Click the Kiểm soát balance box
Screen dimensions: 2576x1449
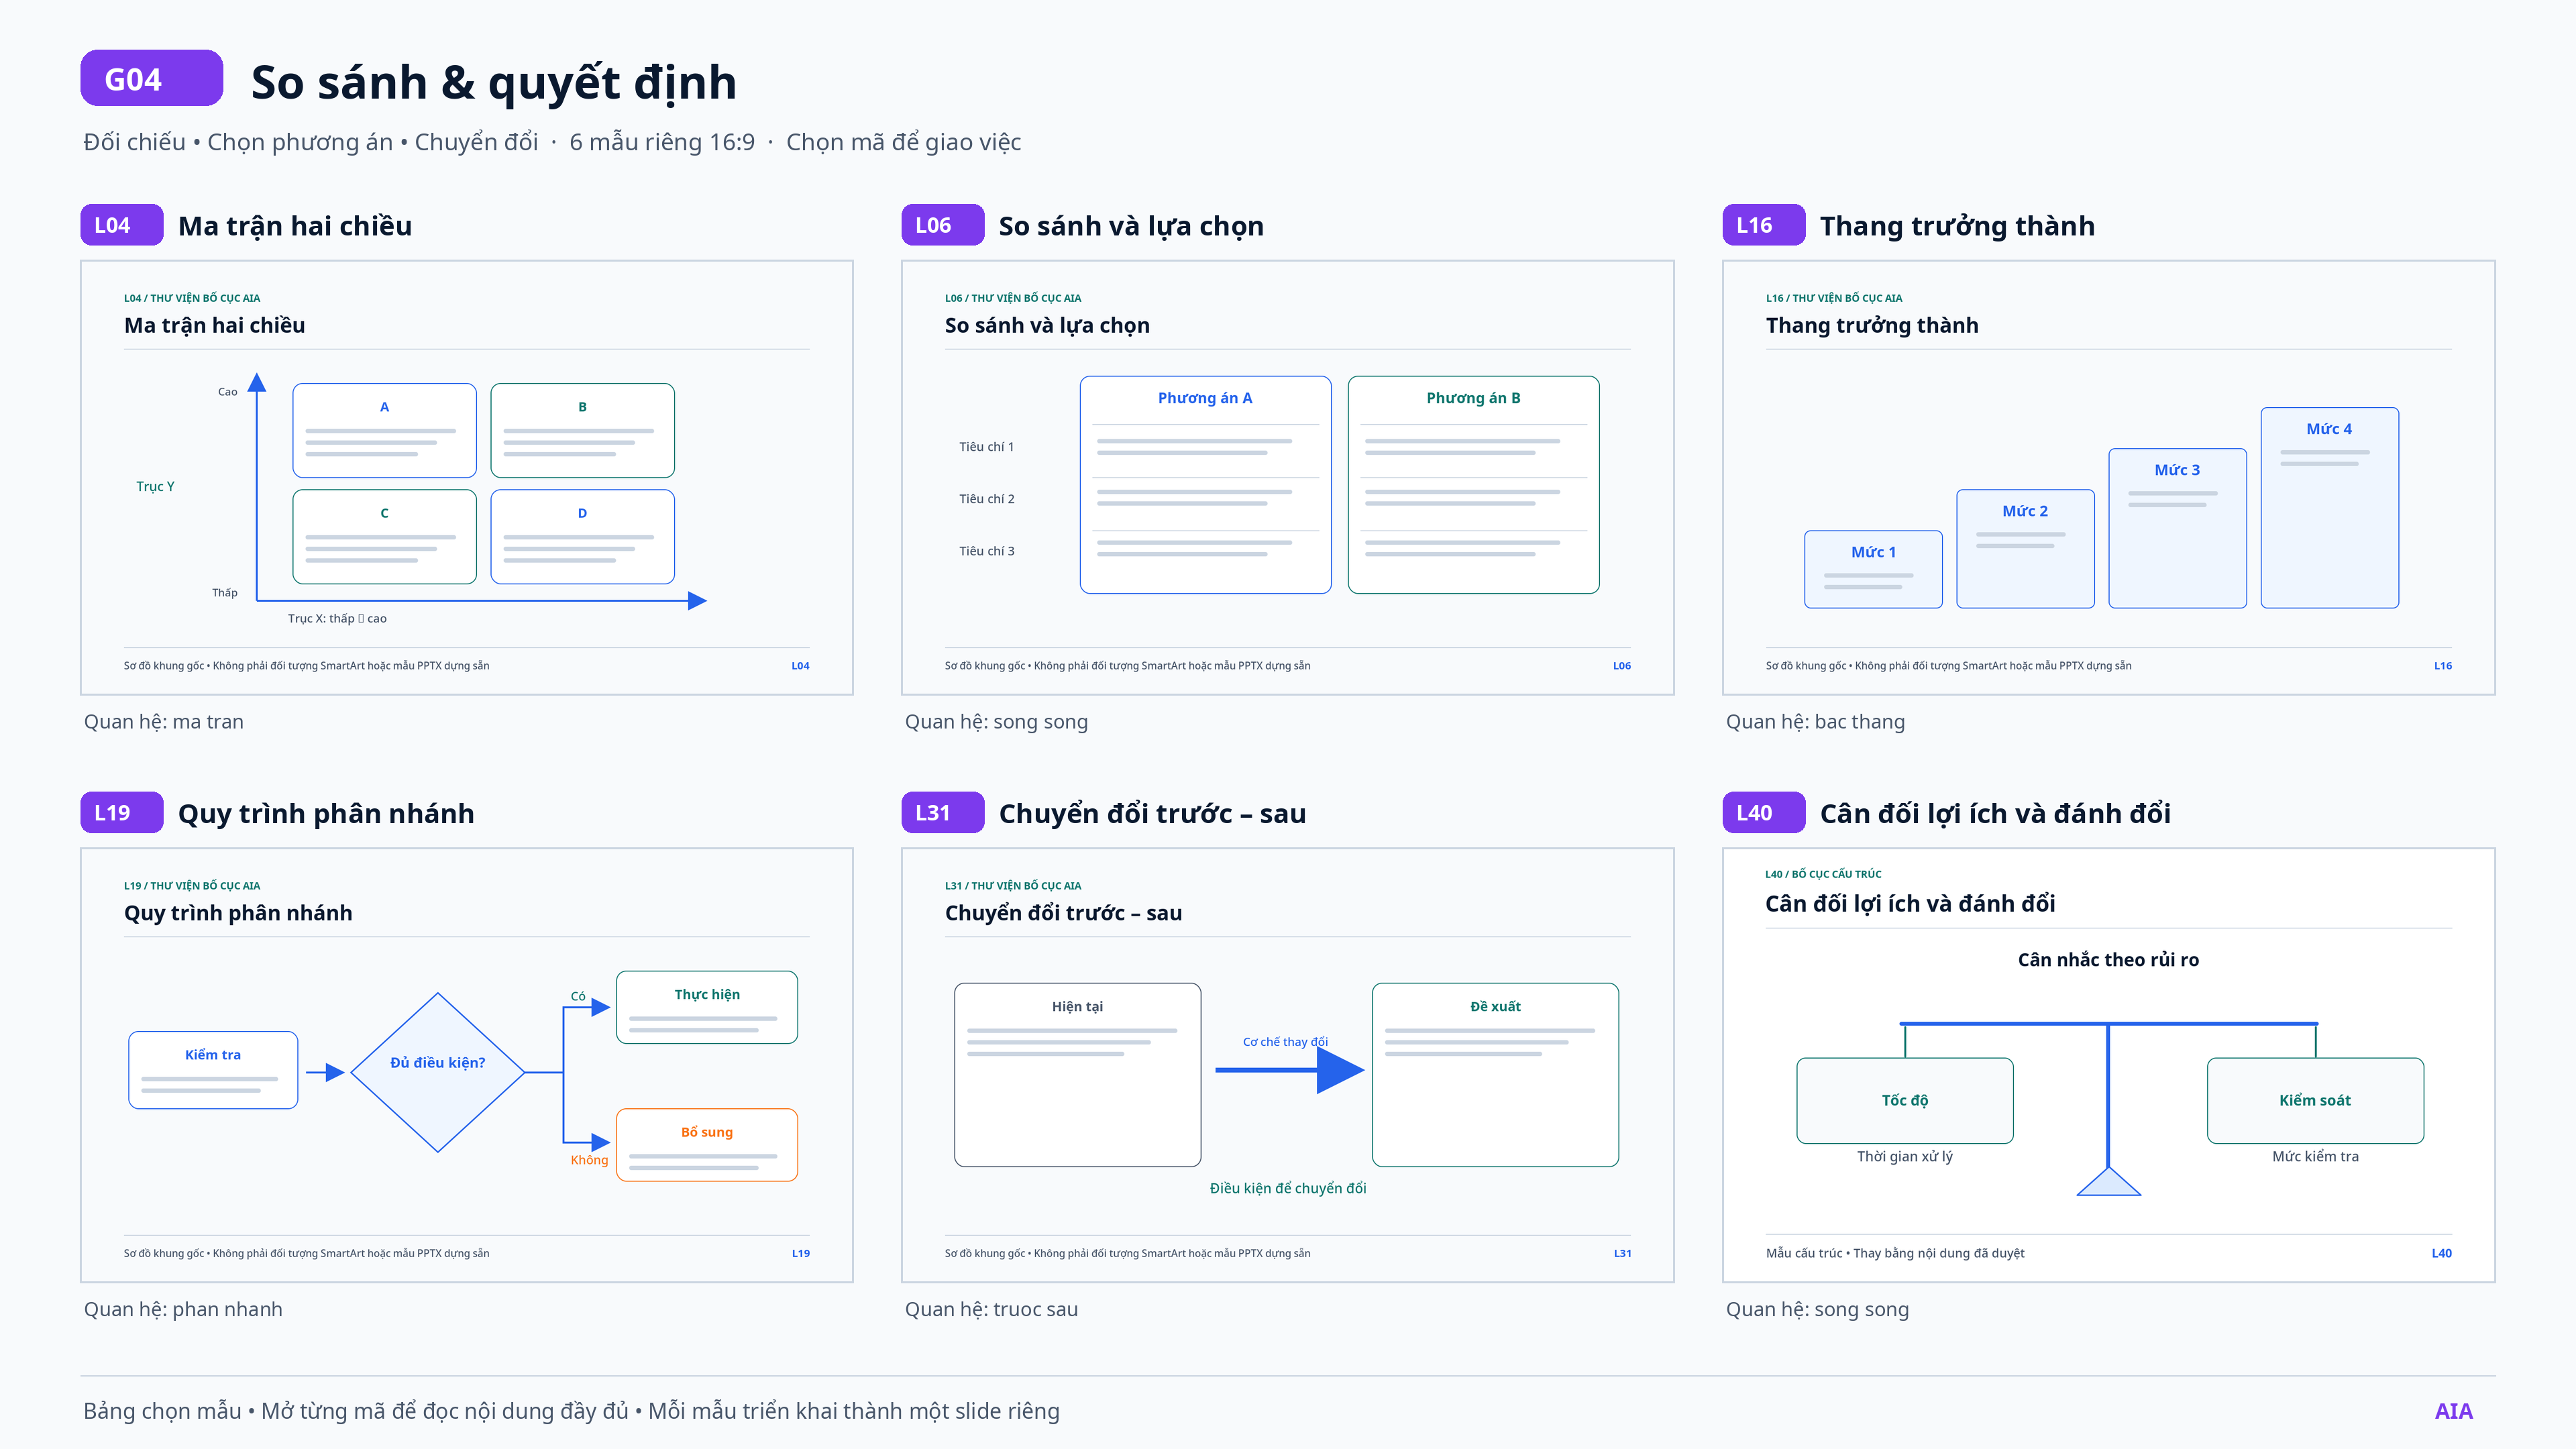click(2315, 1100)
